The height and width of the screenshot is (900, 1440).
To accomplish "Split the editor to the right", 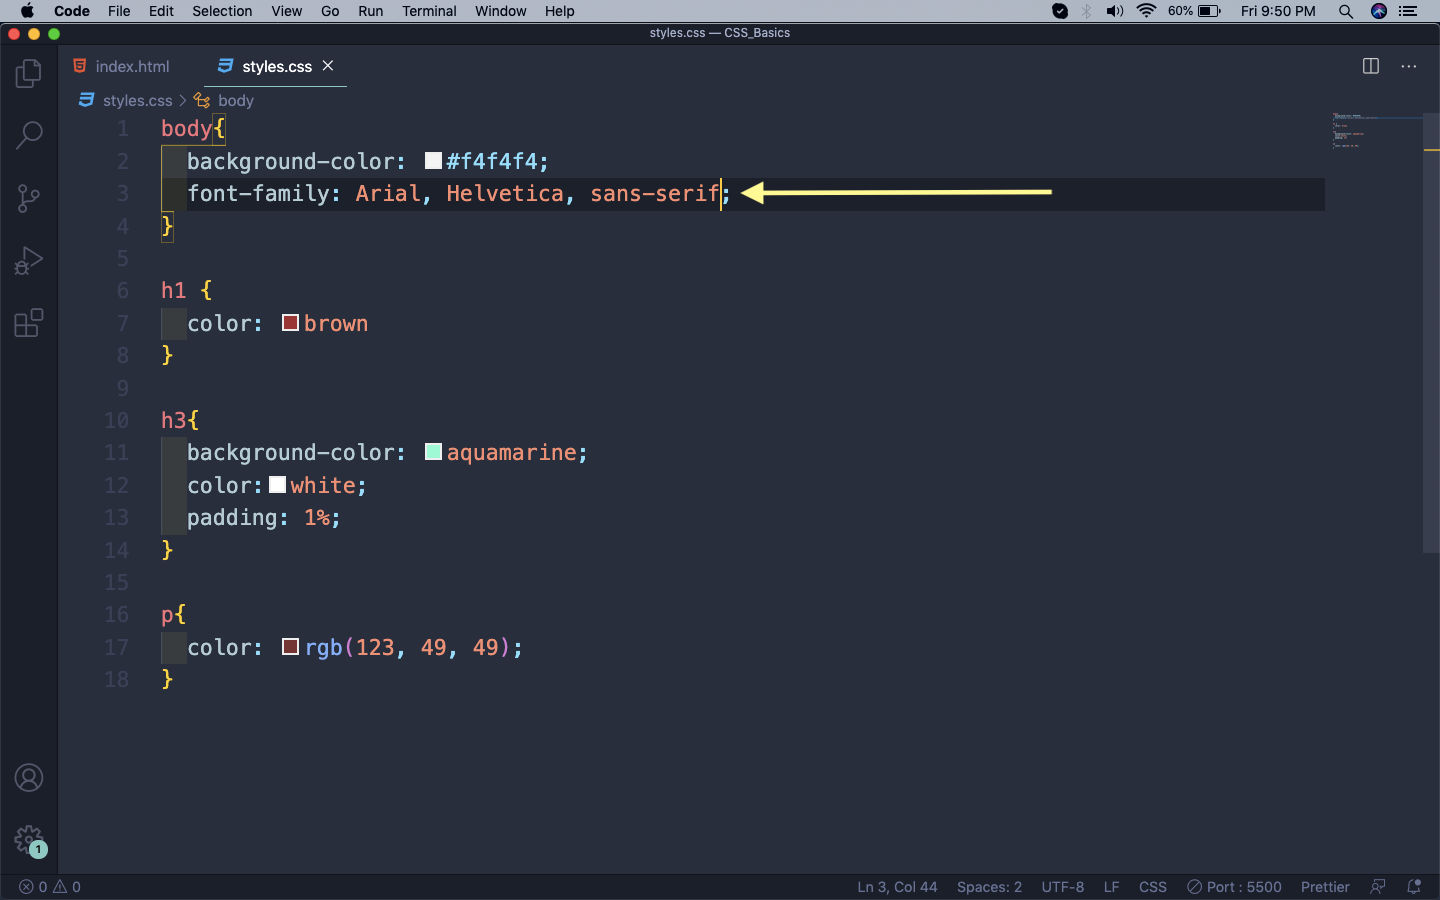I will coord(1371,66).
